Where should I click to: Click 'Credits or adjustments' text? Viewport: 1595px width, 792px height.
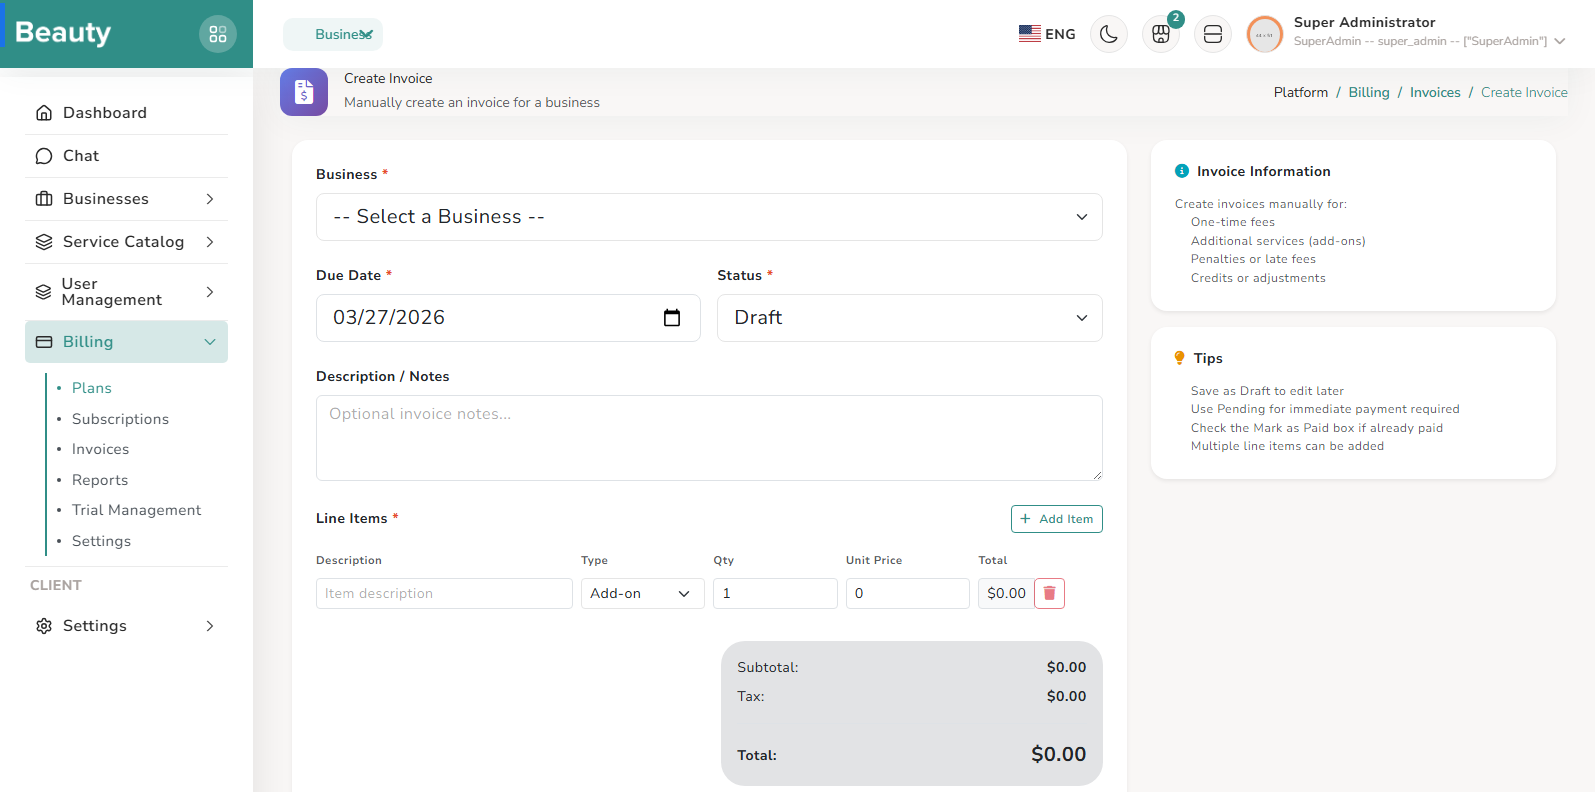point(1258,278)
